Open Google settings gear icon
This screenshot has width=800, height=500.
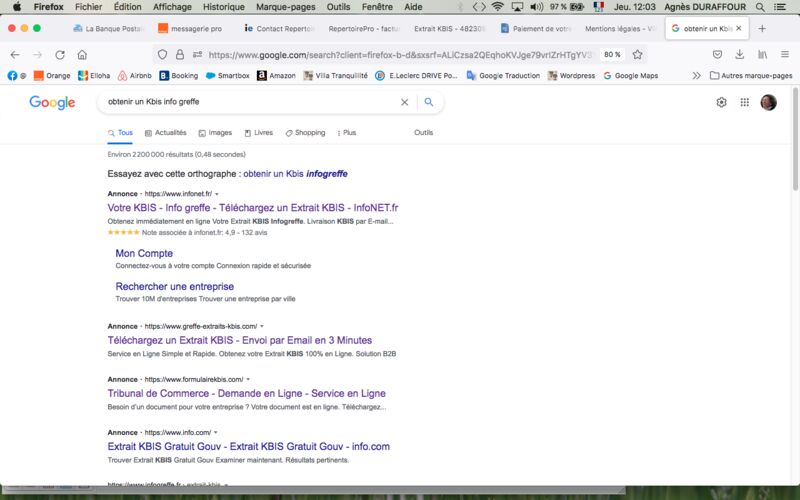point(721,102)
